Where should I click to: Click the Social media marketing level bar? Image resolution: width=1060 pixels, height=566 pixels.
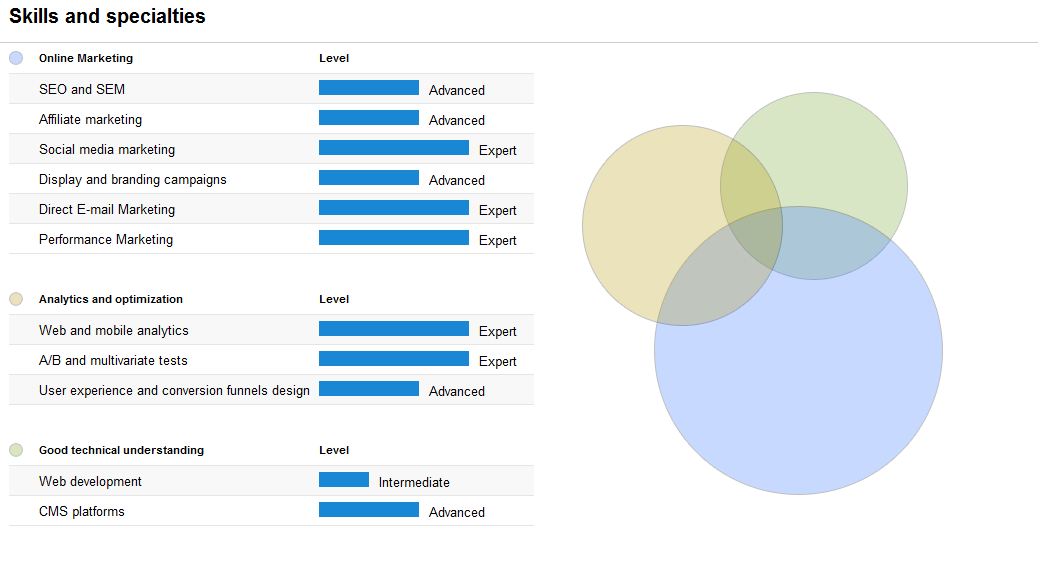[x=394, y=147]
